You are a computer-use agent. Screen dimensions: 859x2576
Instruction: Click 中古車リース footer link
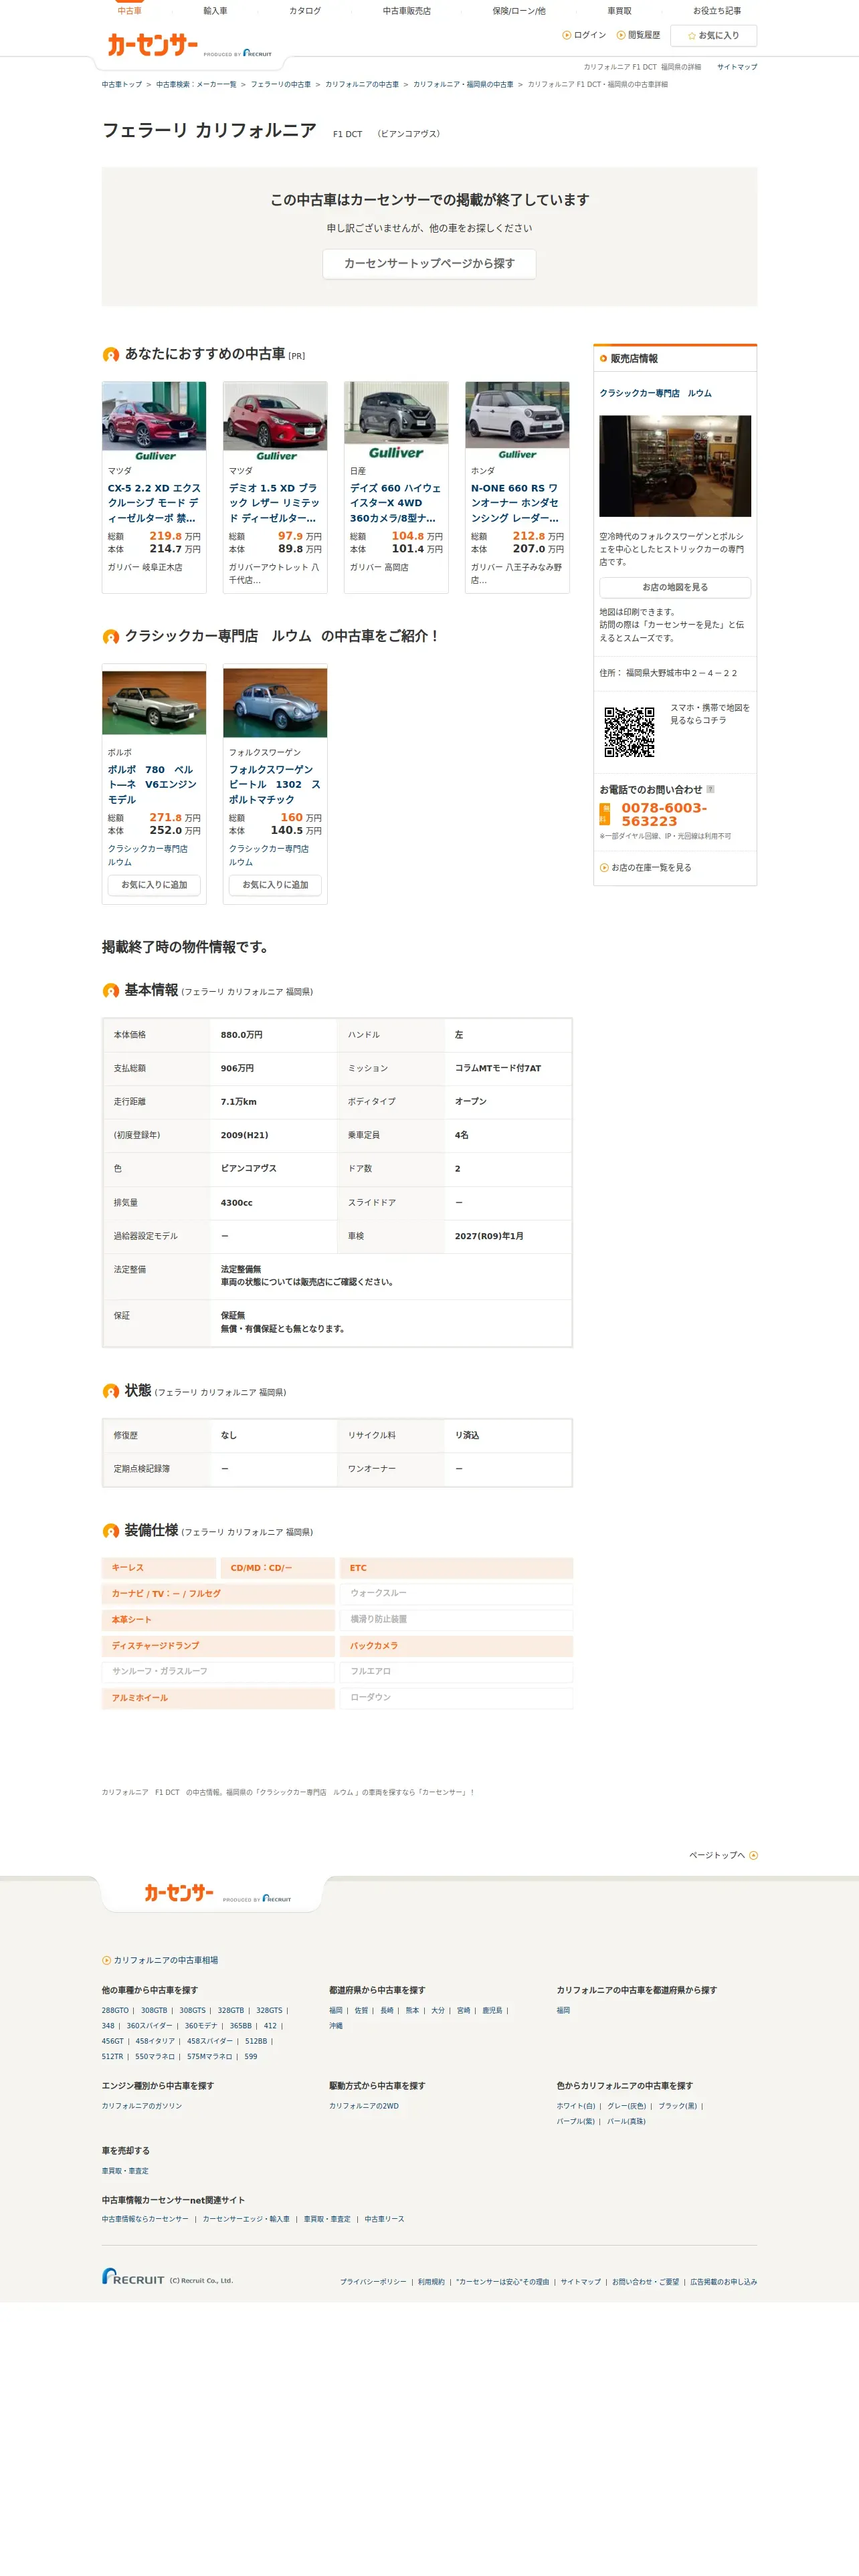pos(384,2218)
